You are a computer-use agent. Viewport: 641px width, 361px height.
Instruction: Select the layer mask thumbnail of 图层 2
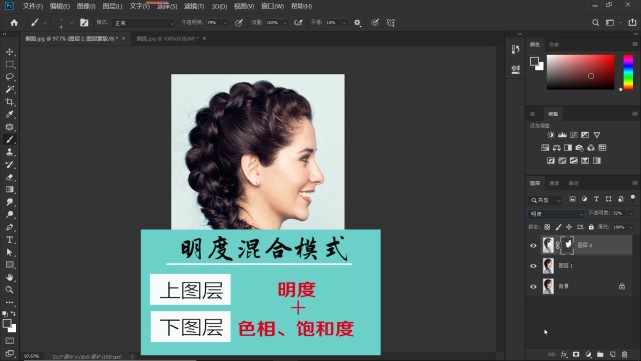tap(568, 245)
